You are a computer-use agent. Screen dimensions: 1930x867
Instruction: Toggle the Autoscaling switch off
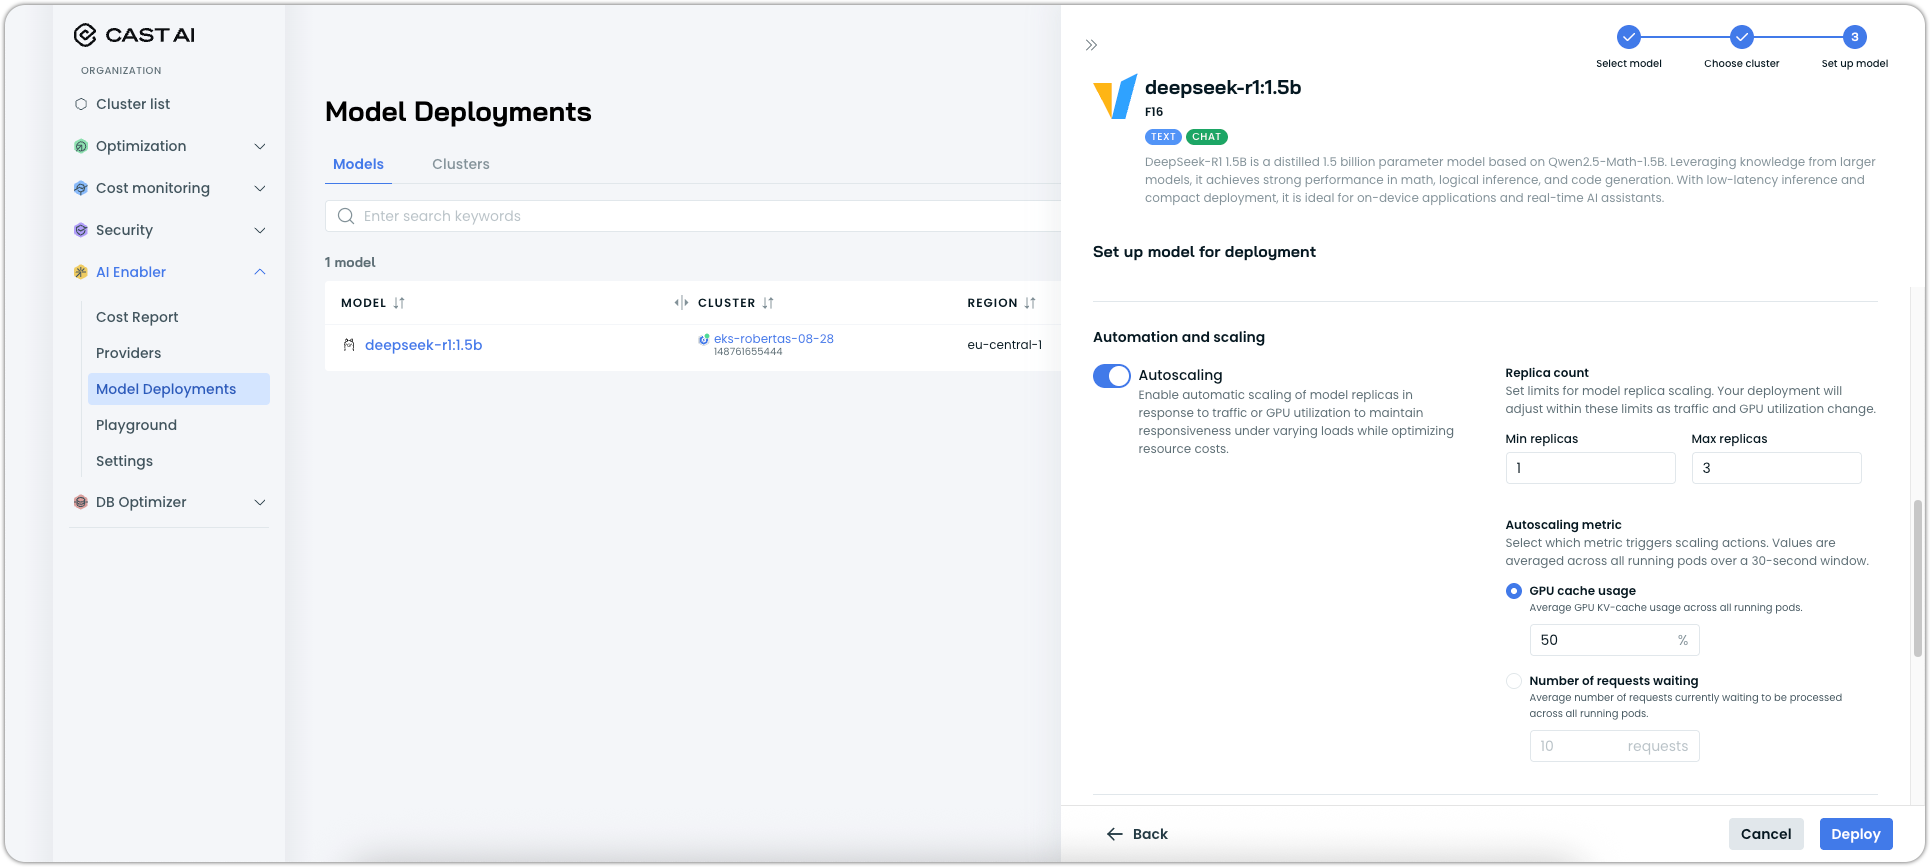tap(1112, 376)
